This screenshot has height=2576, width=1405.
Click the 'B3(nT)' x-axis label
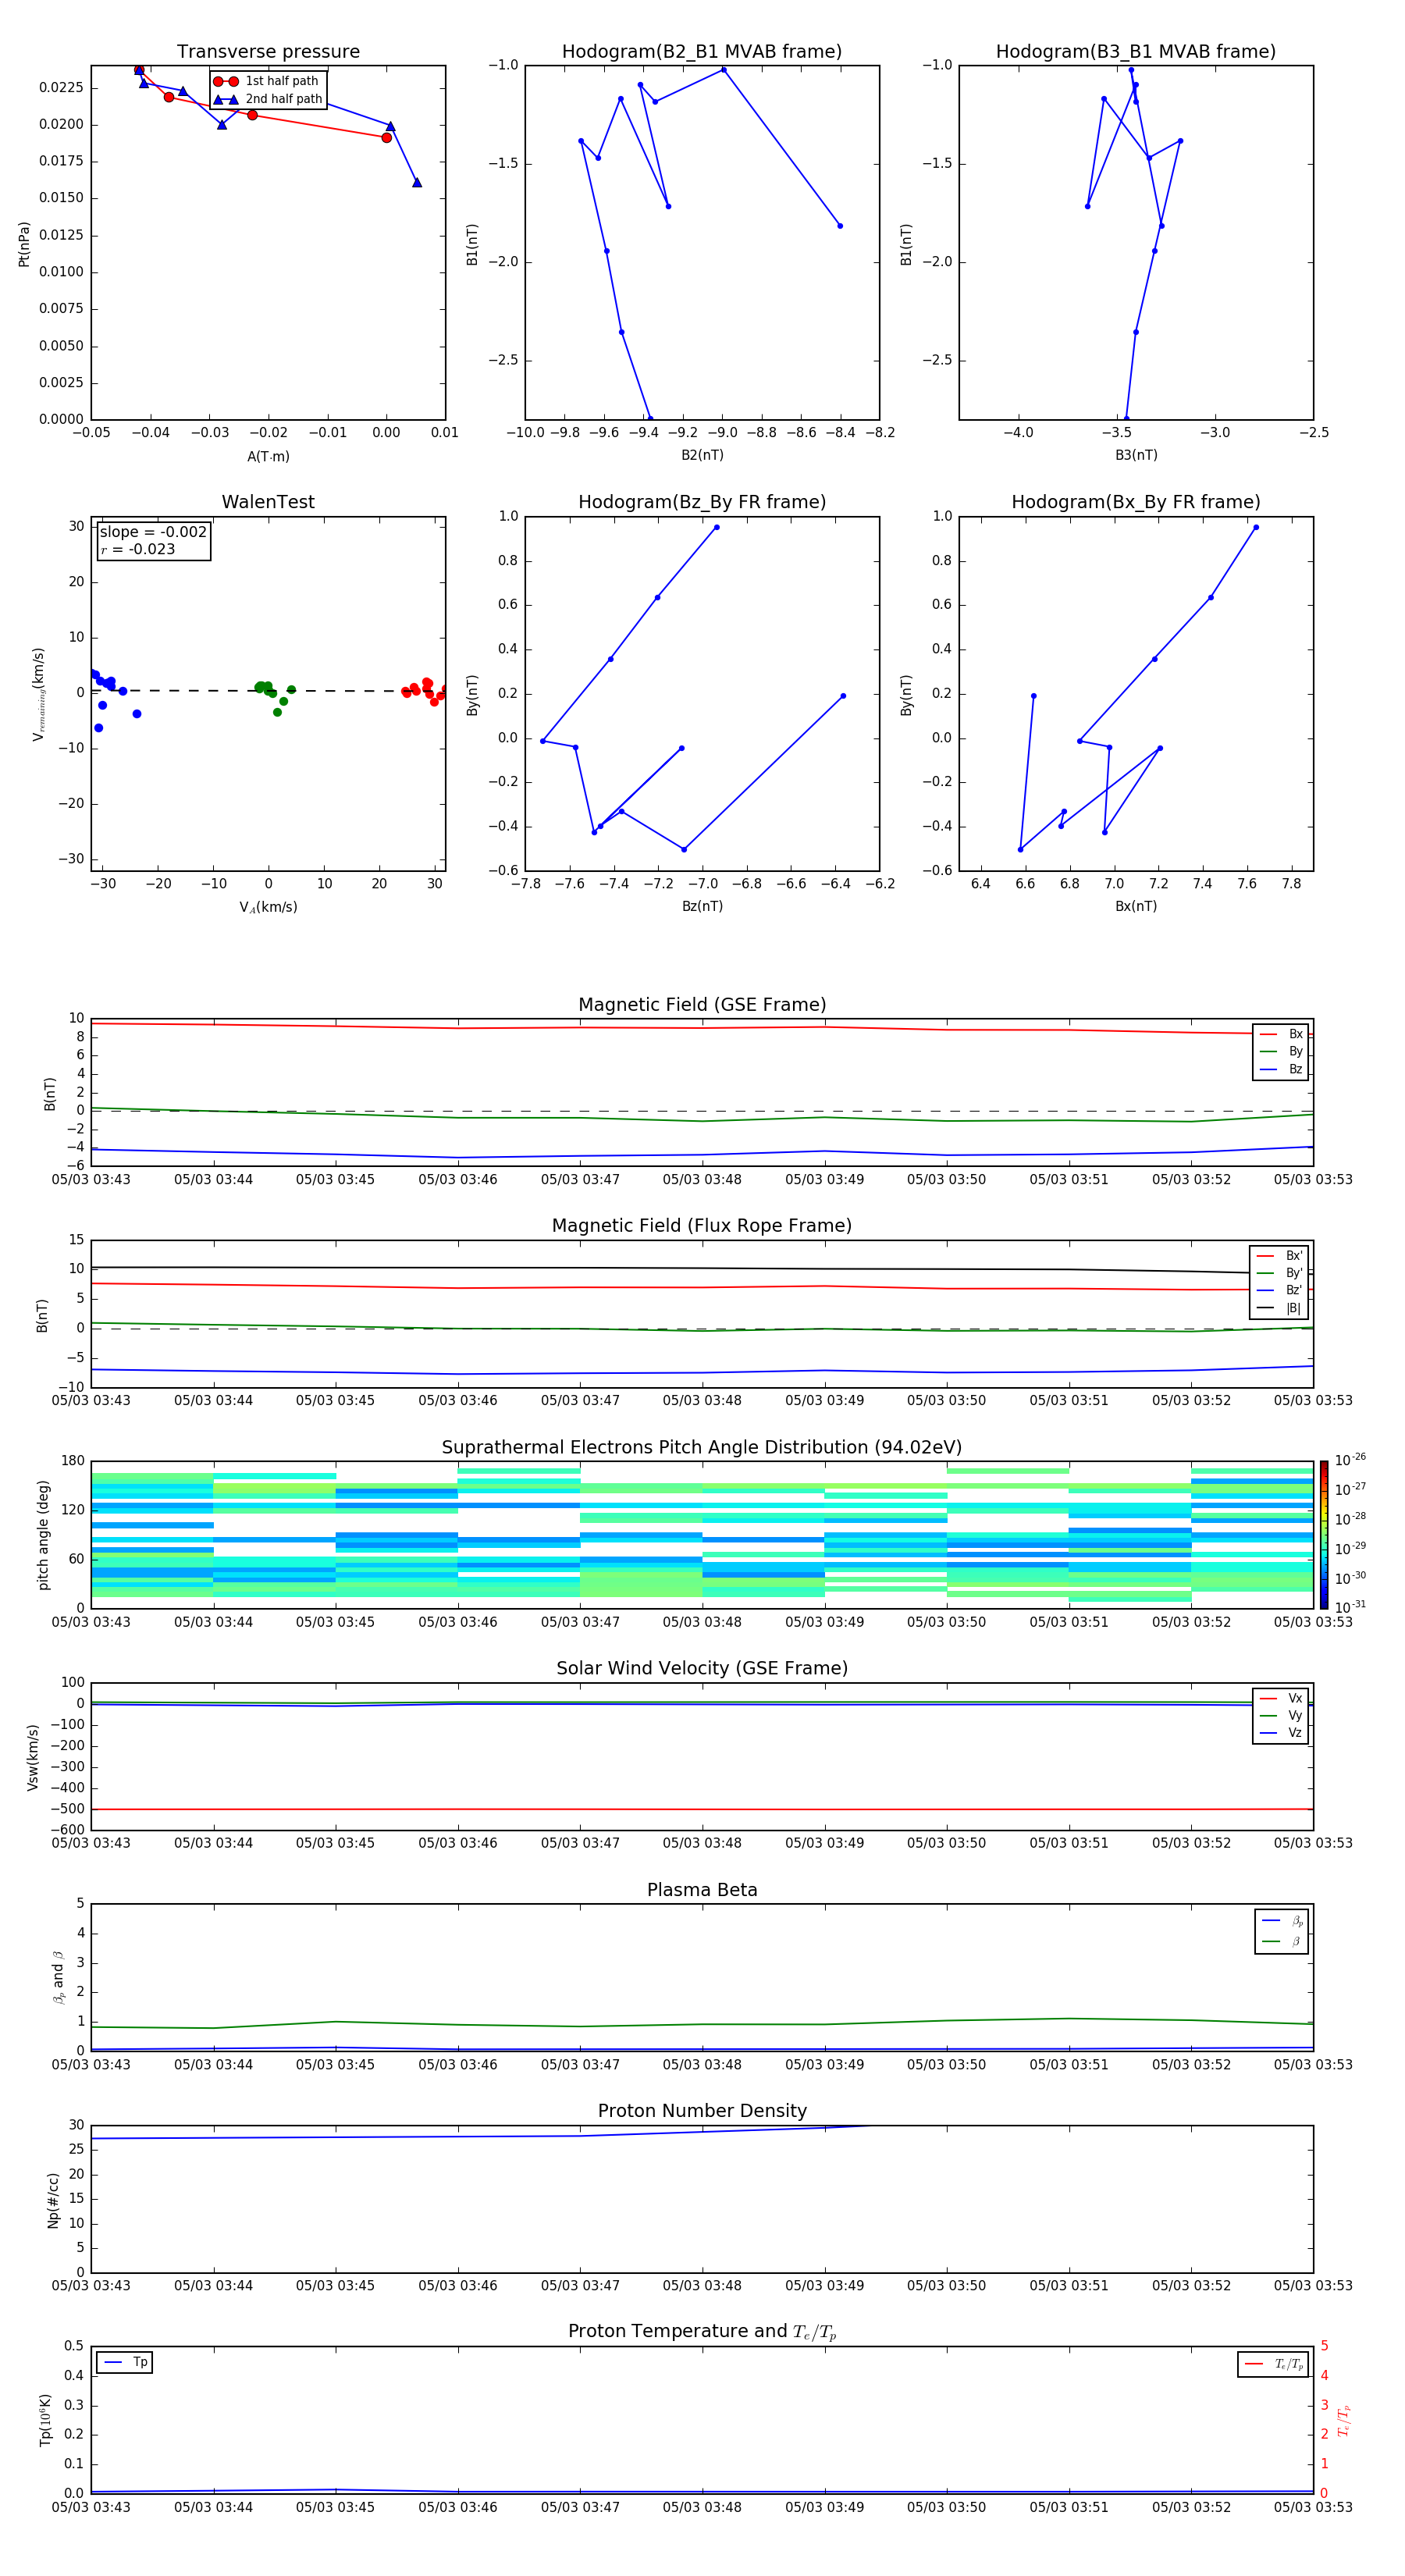click(x=1136, y=455)
